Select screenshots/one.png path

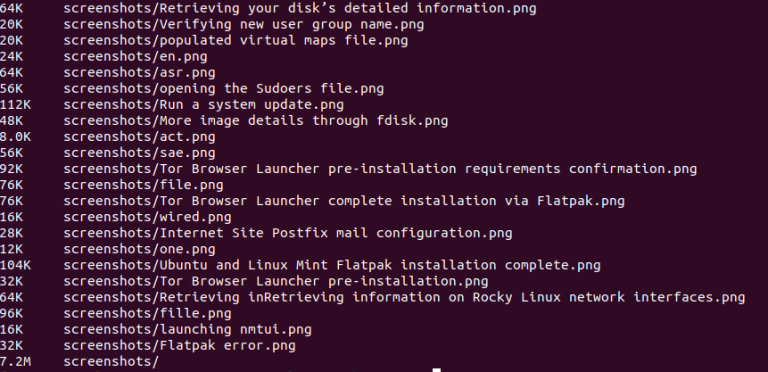click(139, 250)
